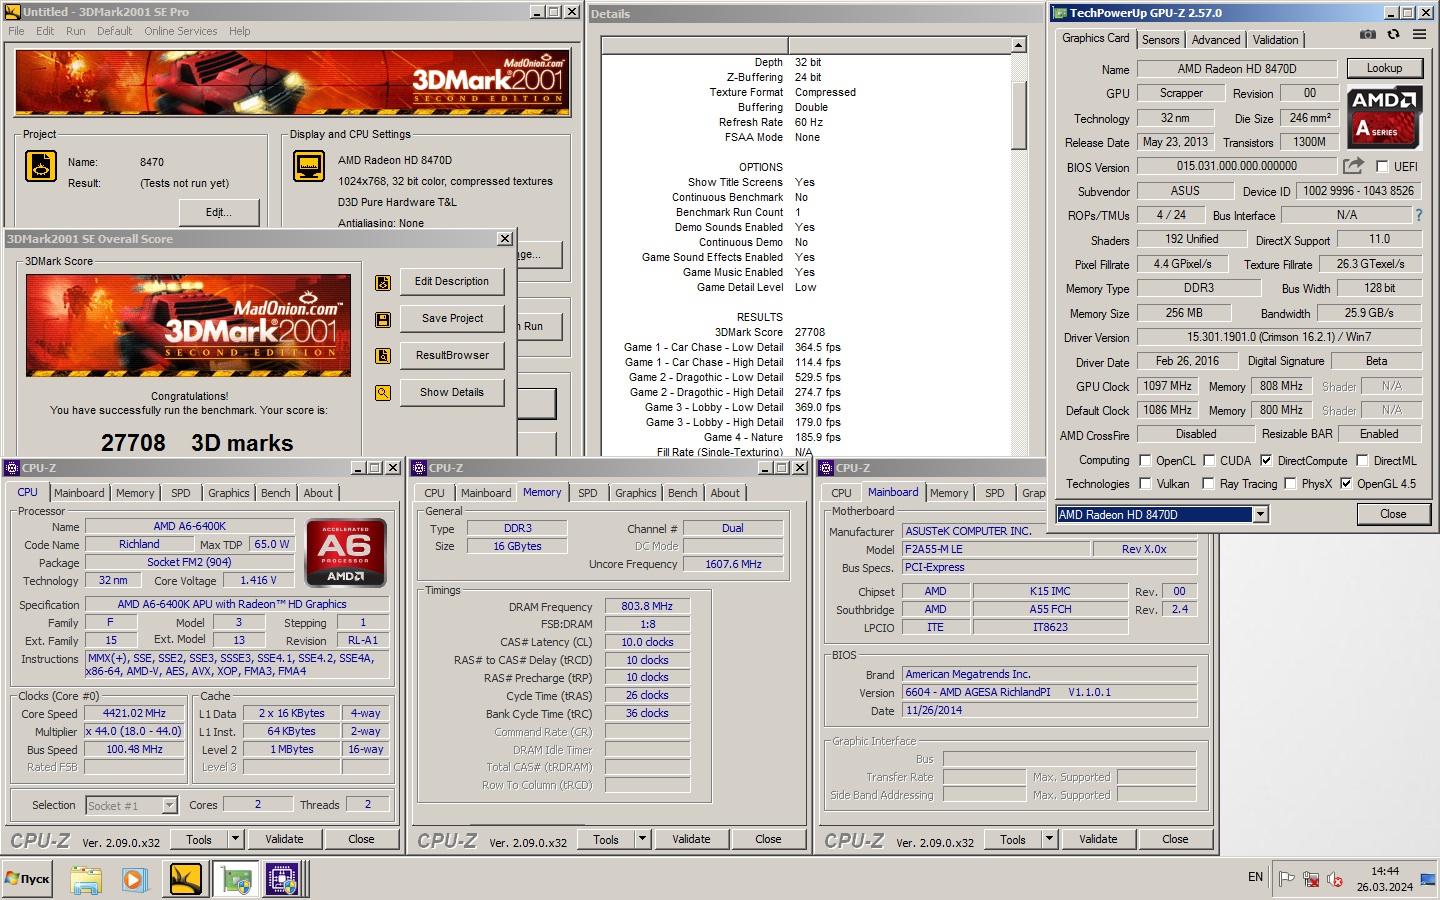
Task: Click the icon beside Edit Description
Action: 383,283
